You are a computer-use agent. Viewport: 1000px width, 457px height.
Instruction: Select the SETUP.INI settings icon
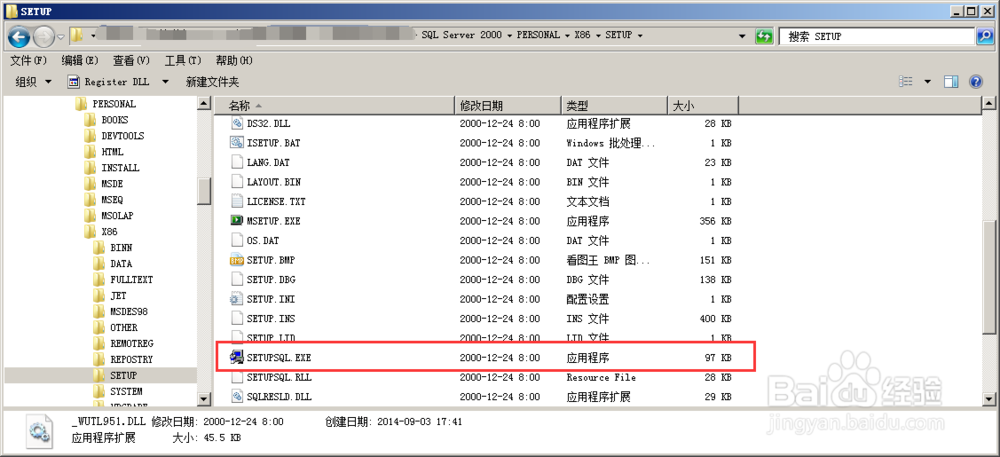pos(237,299)
